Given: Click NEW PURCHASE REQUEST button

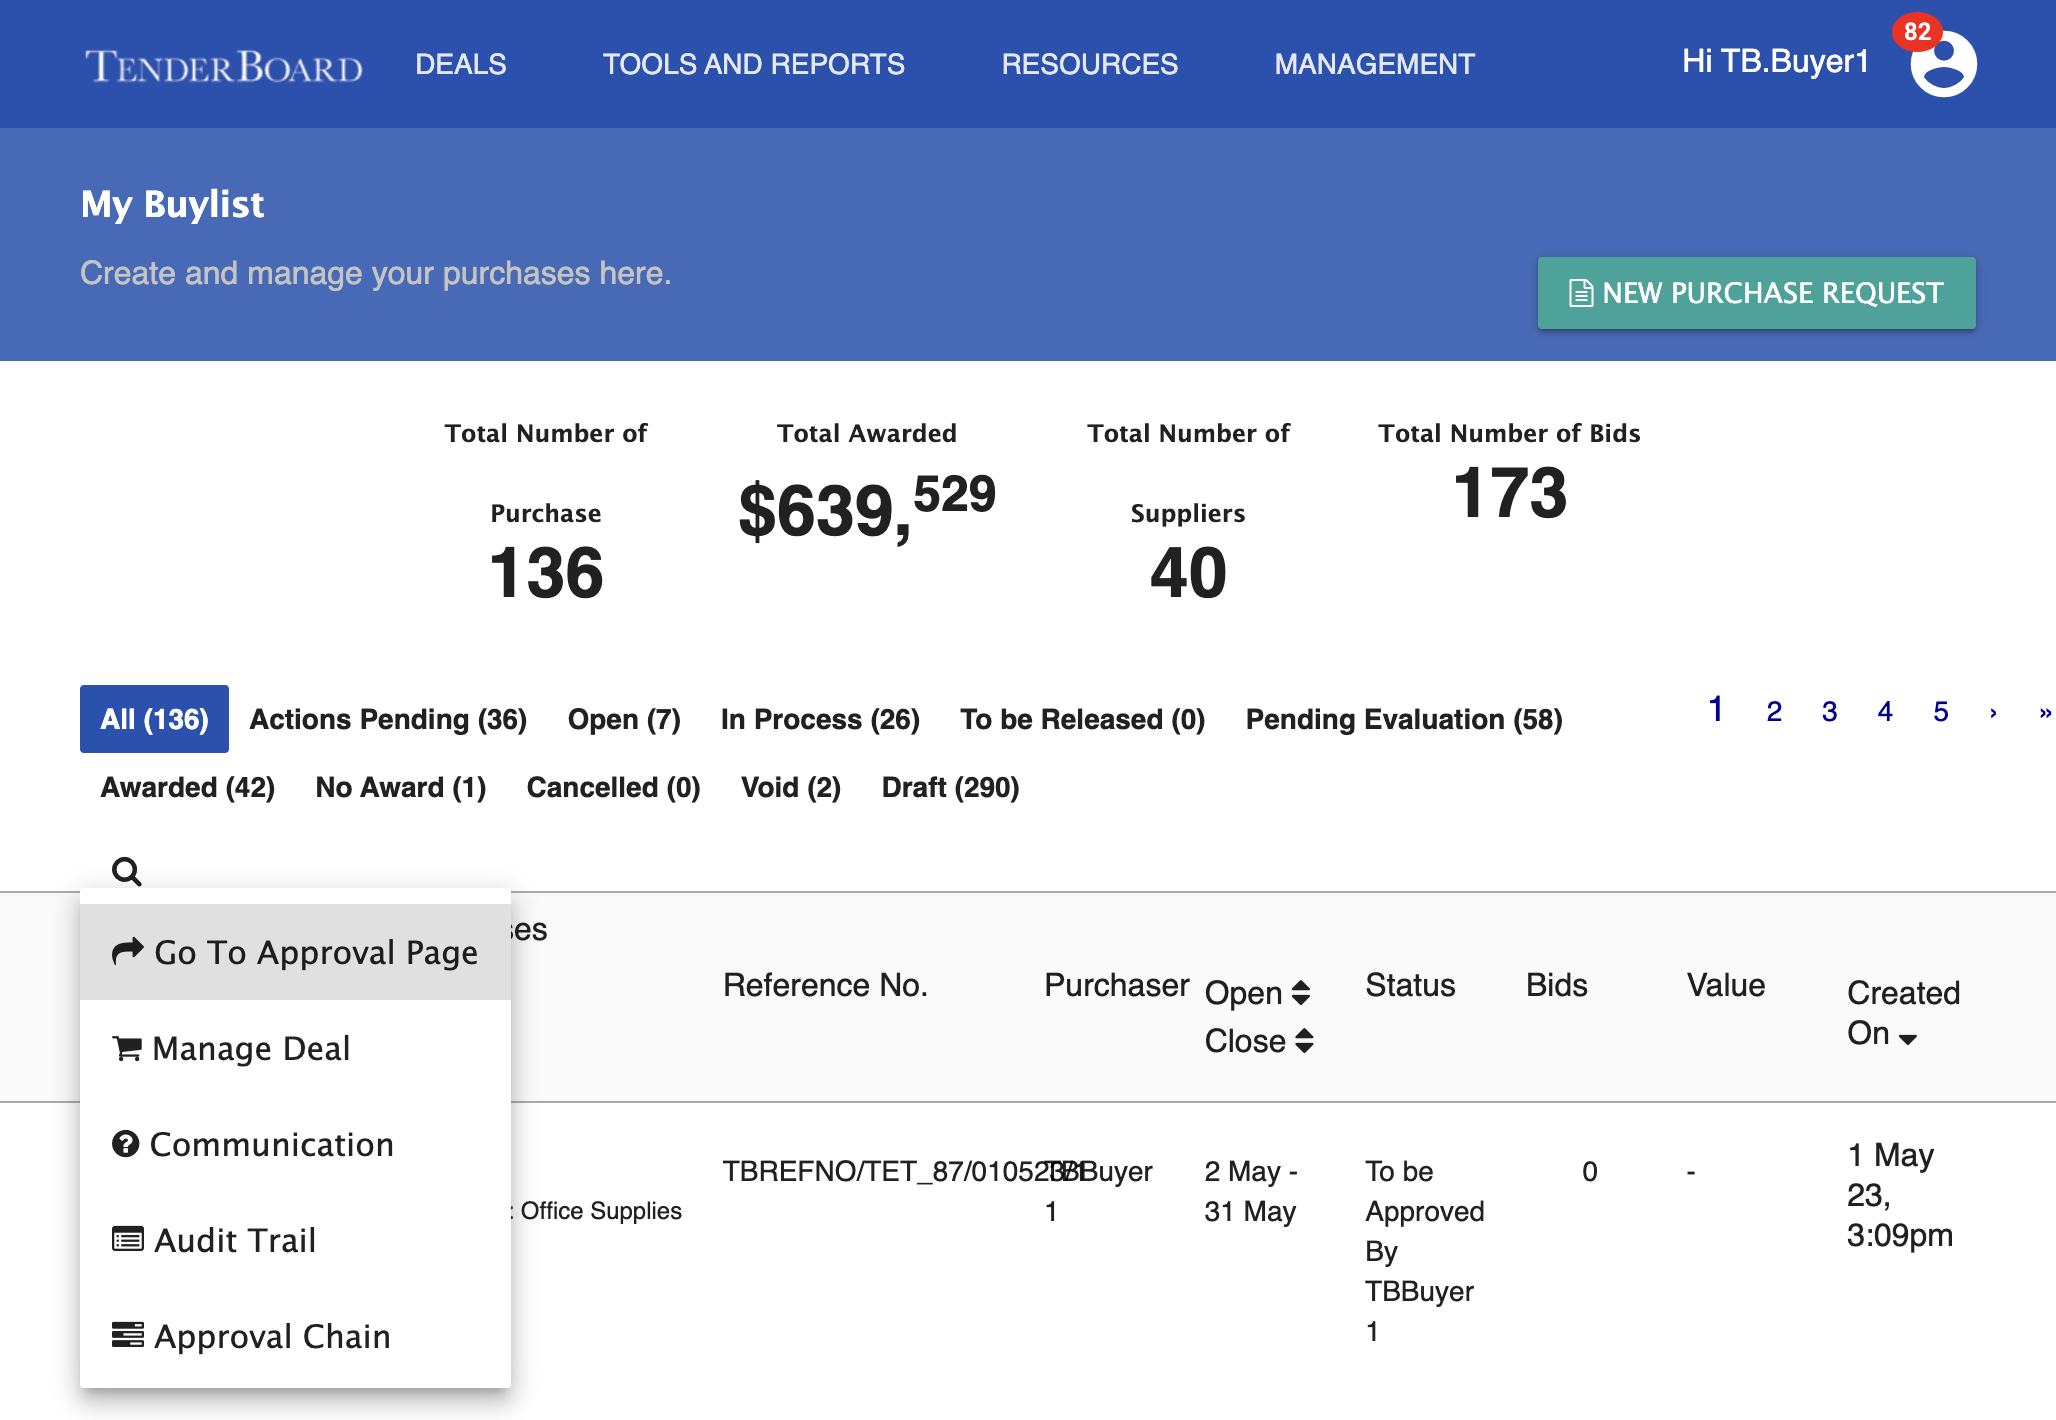Looking at the screenshot, I should pyautogui.click(x=1756, y=293).
